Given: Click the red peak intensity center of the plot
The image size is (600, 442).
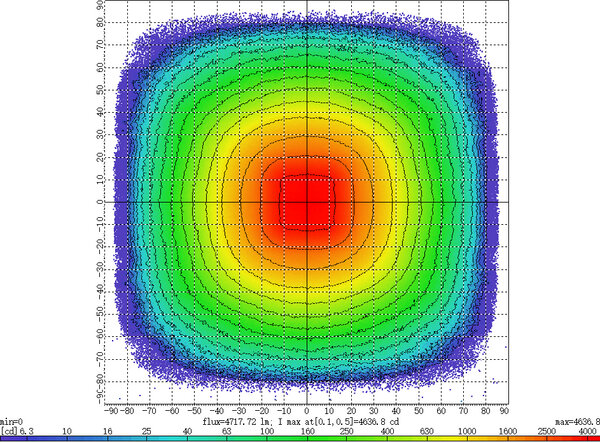Looking at the screenshot, I should (x=307, y=201).
